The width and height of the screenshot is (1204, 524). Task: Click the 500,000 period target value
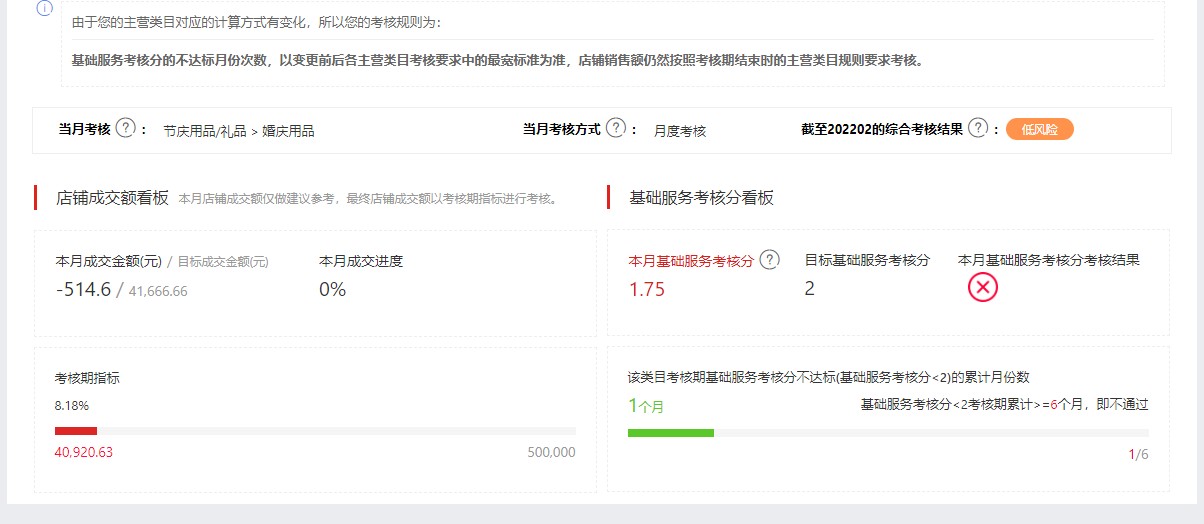click(x=551, y=452)
